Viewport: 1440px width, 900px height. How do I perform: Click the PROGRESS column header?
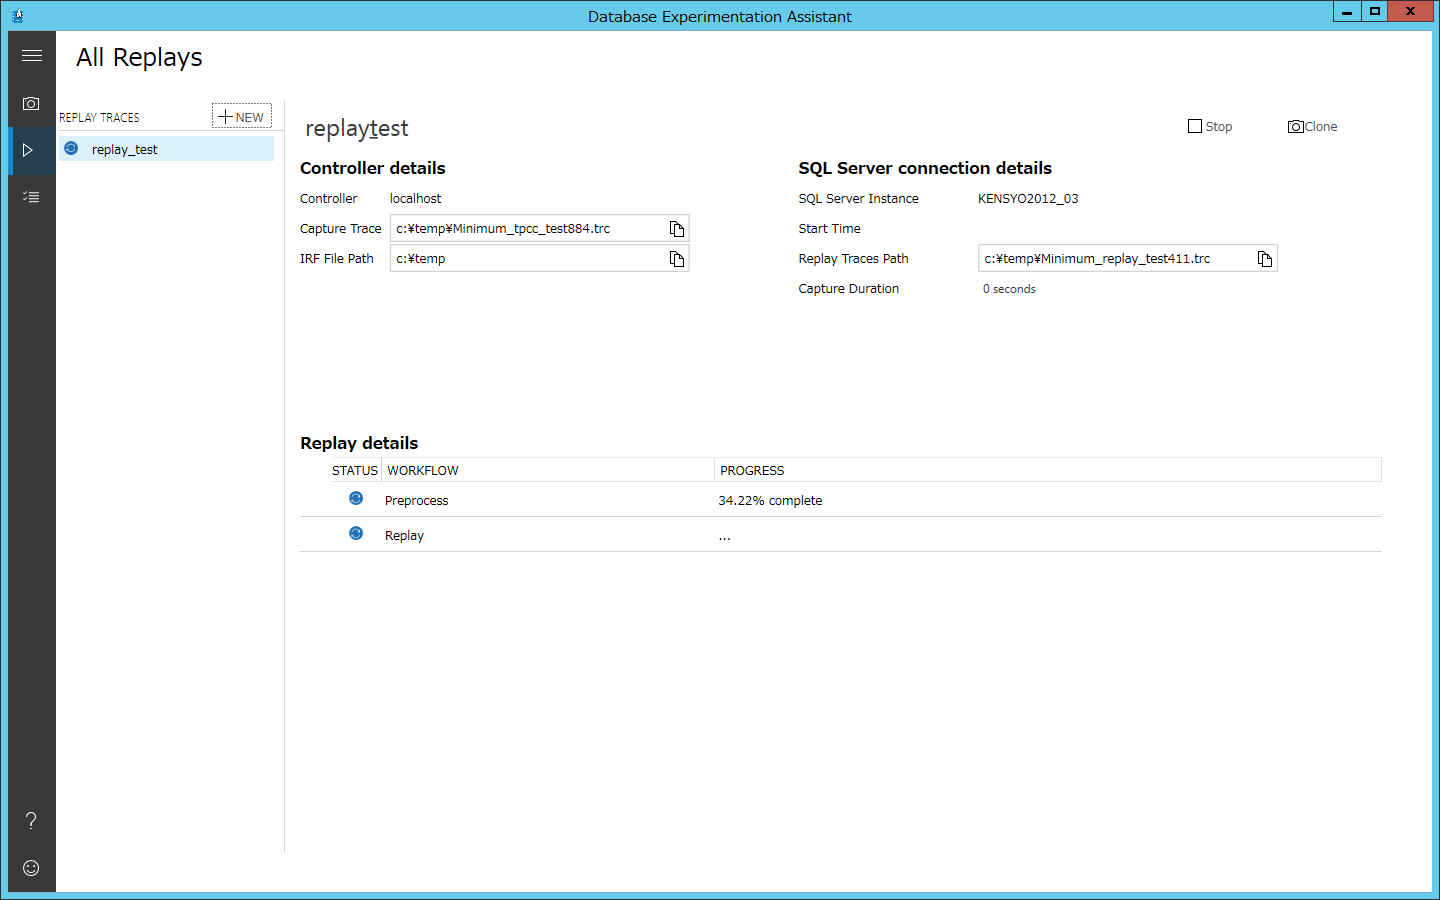tap(1048, 470)
